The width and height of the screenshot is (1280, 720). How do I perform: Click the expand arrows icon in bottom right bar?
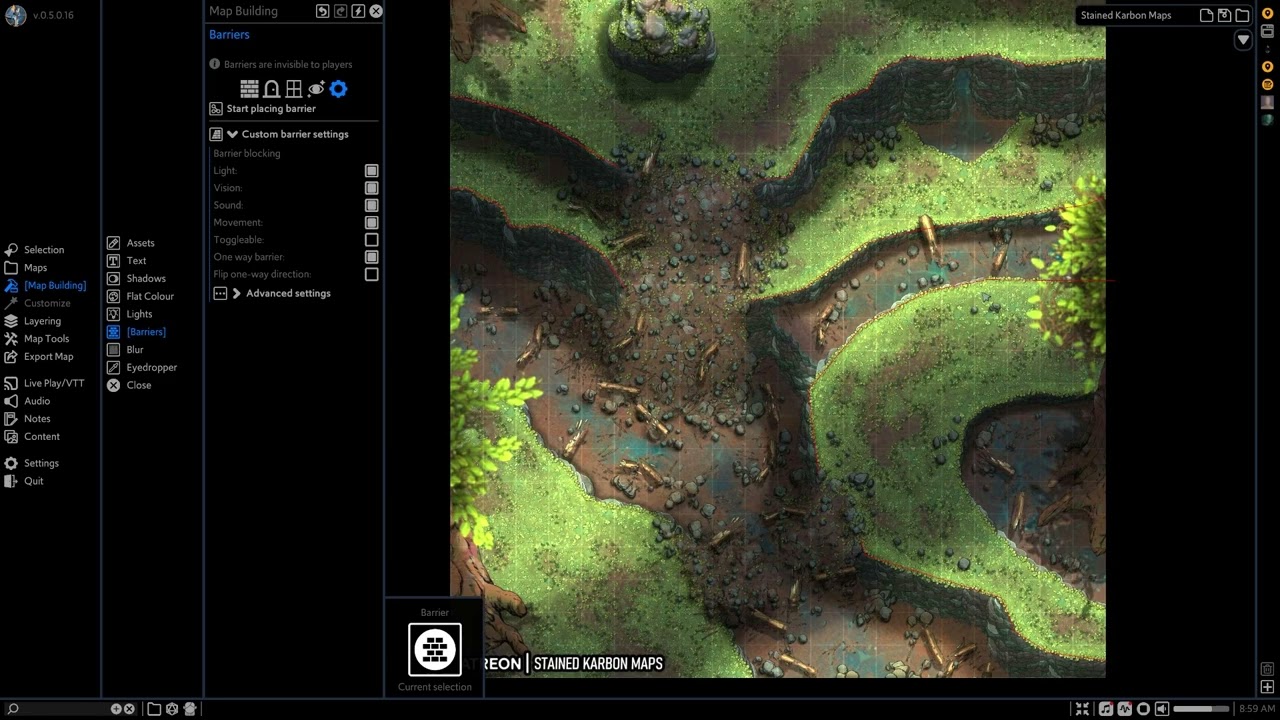(x=1082, y=709)
